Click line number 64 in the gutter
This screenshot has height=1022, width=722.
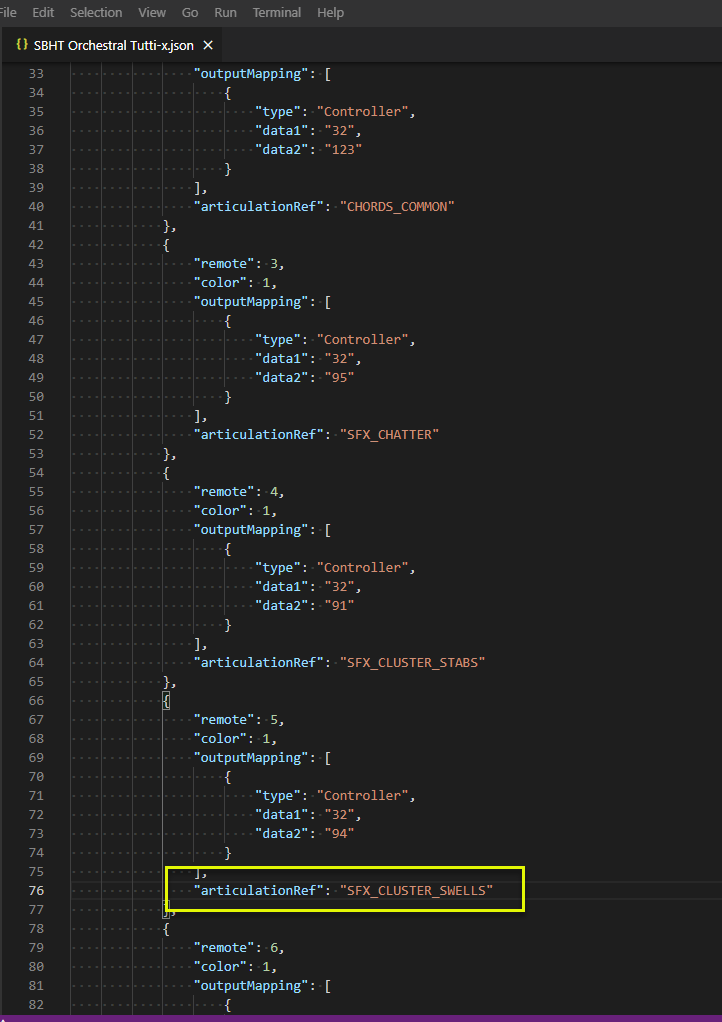click(36, 662)
